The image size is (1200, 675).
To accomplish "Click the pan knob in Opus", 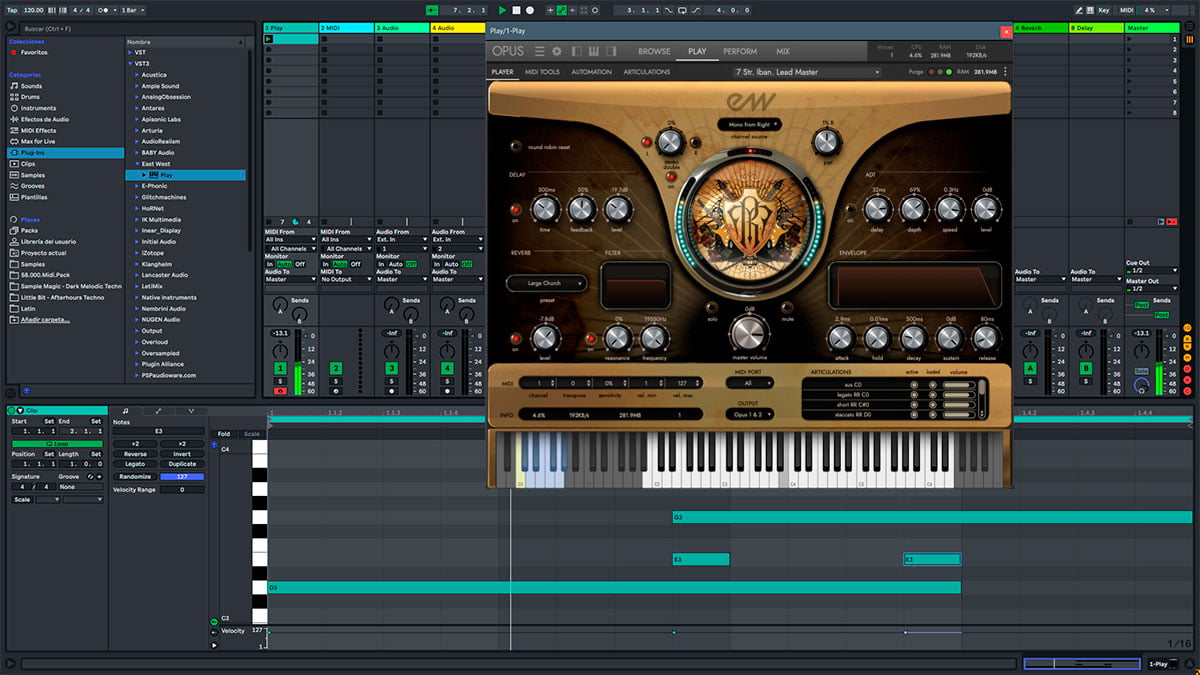I will [x=826, y=143].
